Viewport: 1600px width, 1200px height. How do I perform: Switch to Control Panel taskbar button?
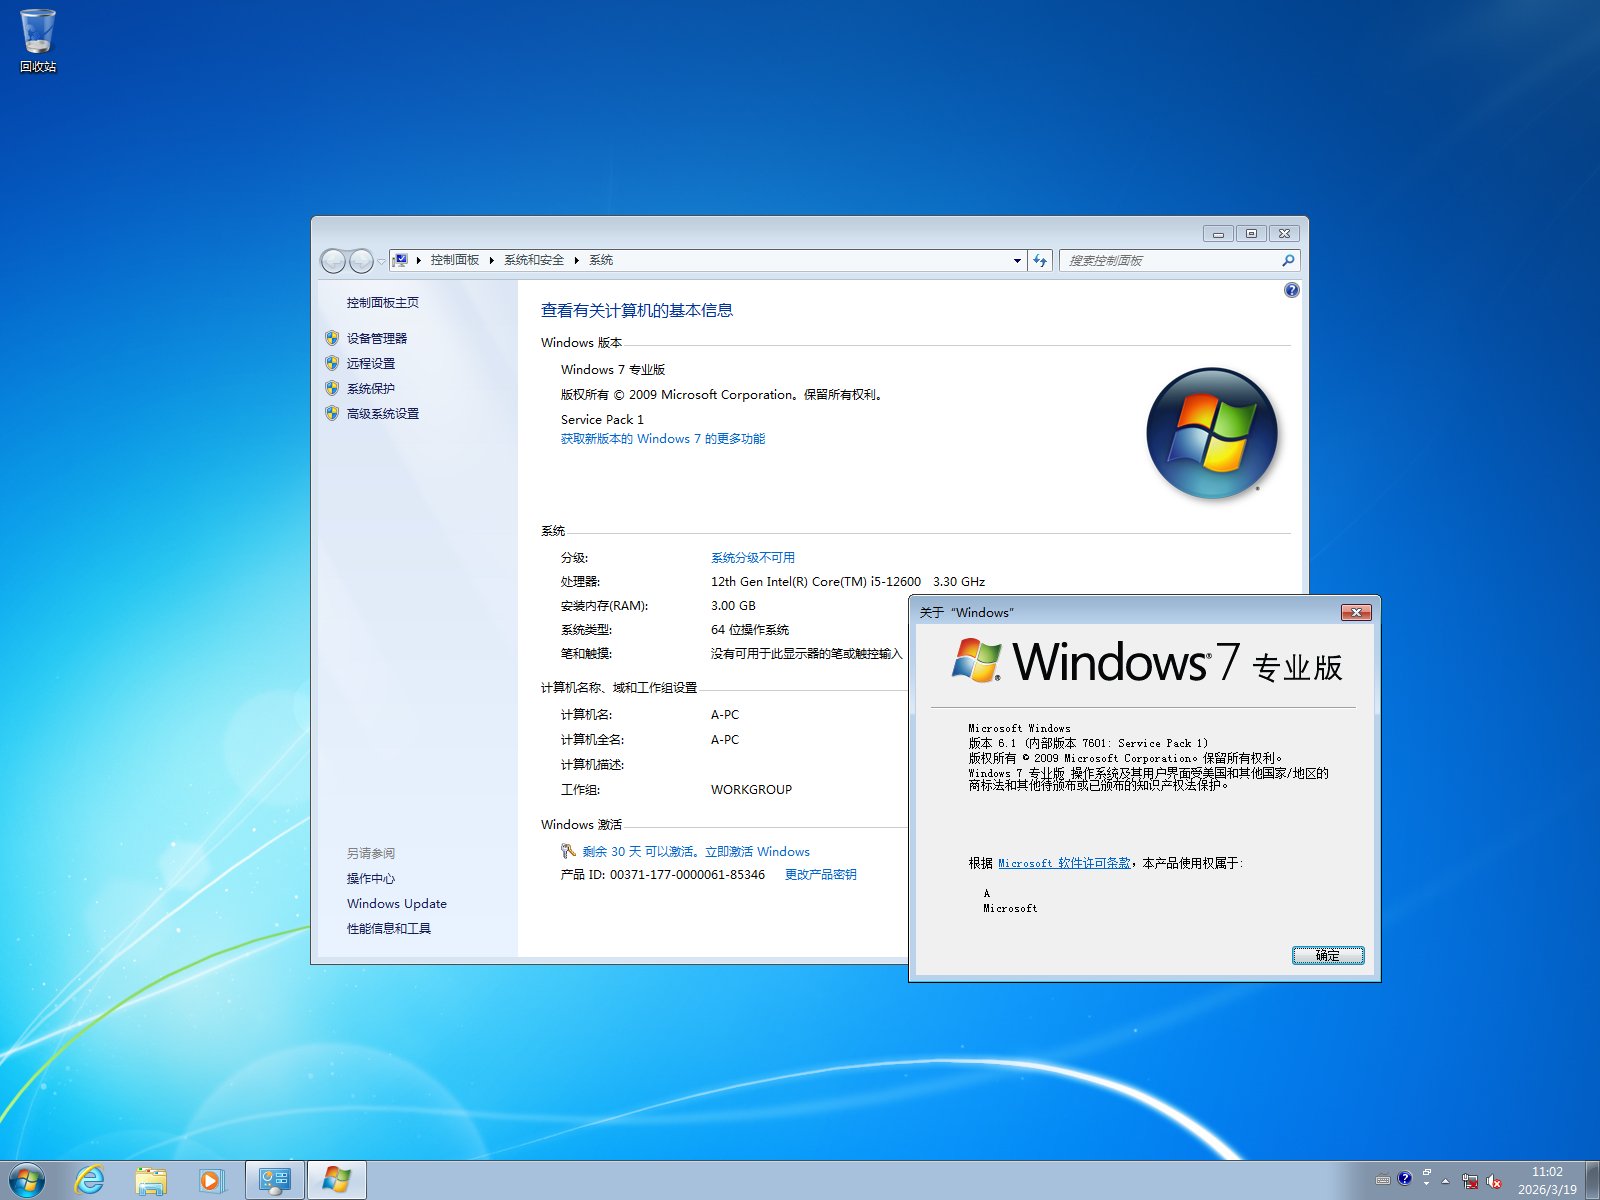coord(275,1181)
